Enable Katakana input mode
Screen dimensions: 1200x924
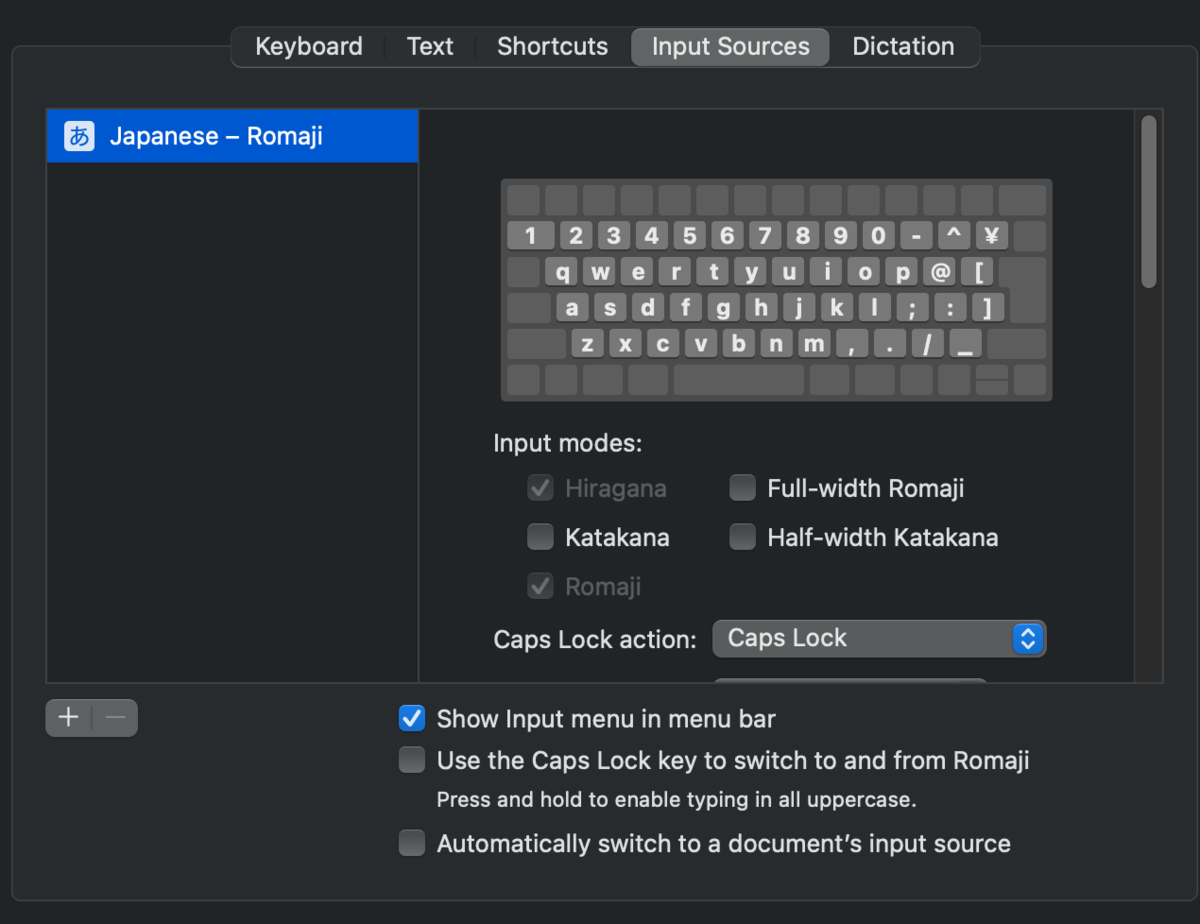point(541,537)
